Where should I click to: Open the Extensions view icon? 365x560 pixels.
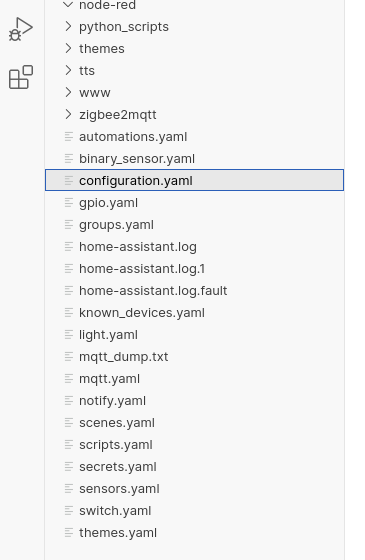pos(21,77)
